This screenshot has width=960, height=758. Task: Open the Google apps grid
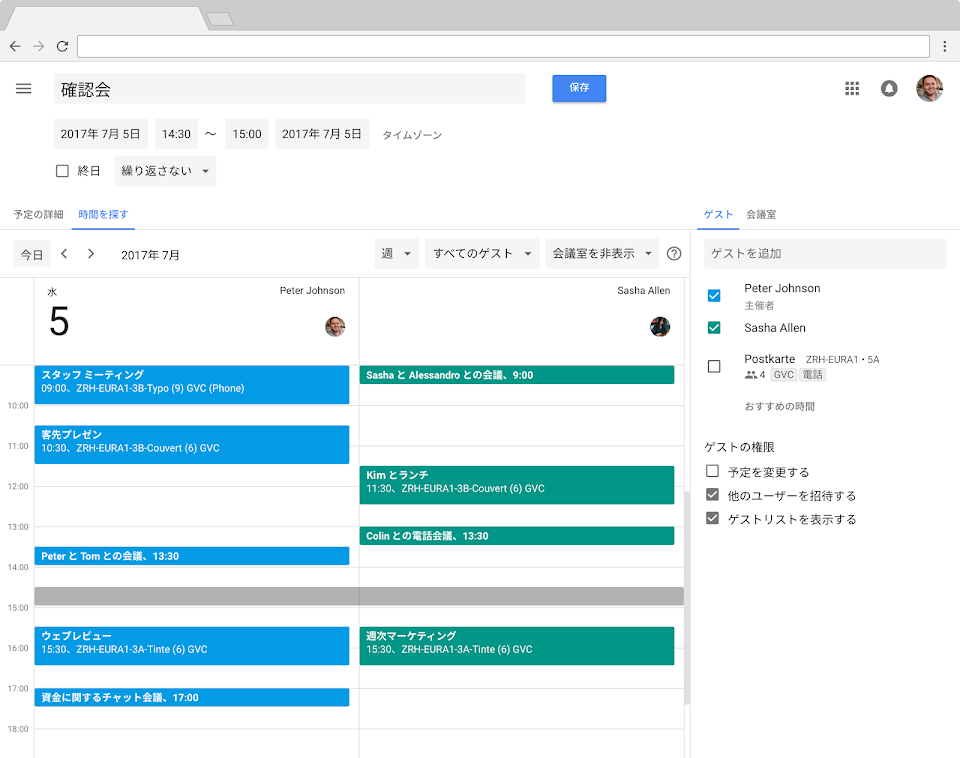coord(852,89)
